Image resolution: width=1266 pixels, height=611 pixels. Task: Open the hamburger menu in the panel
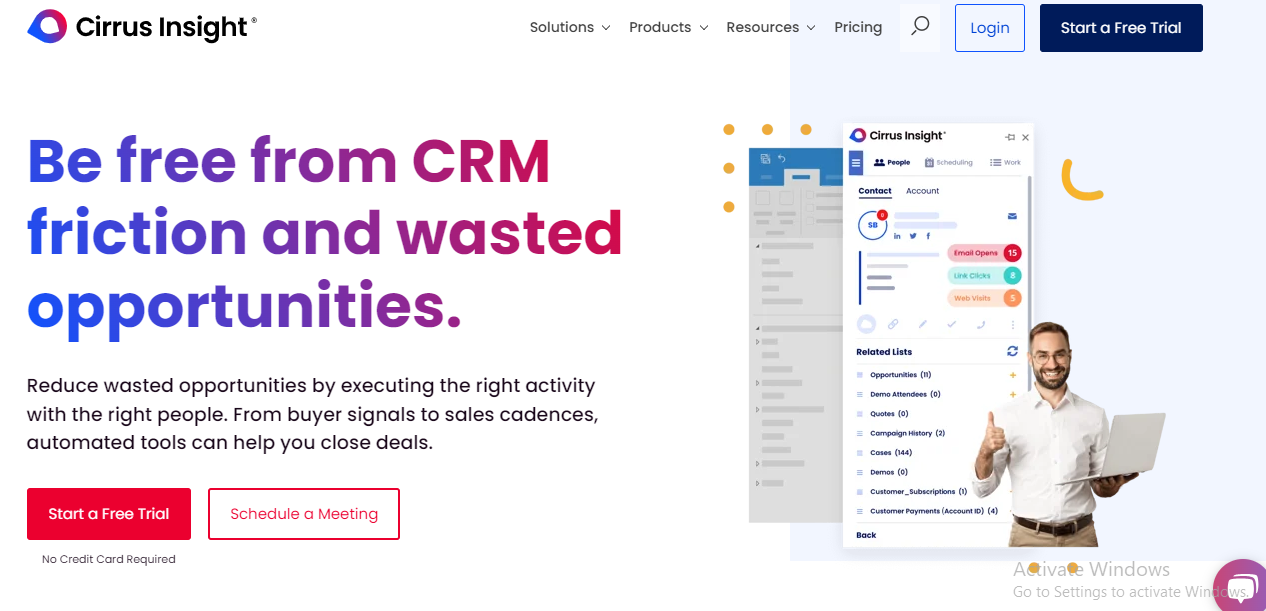click(x=856, y=163)
